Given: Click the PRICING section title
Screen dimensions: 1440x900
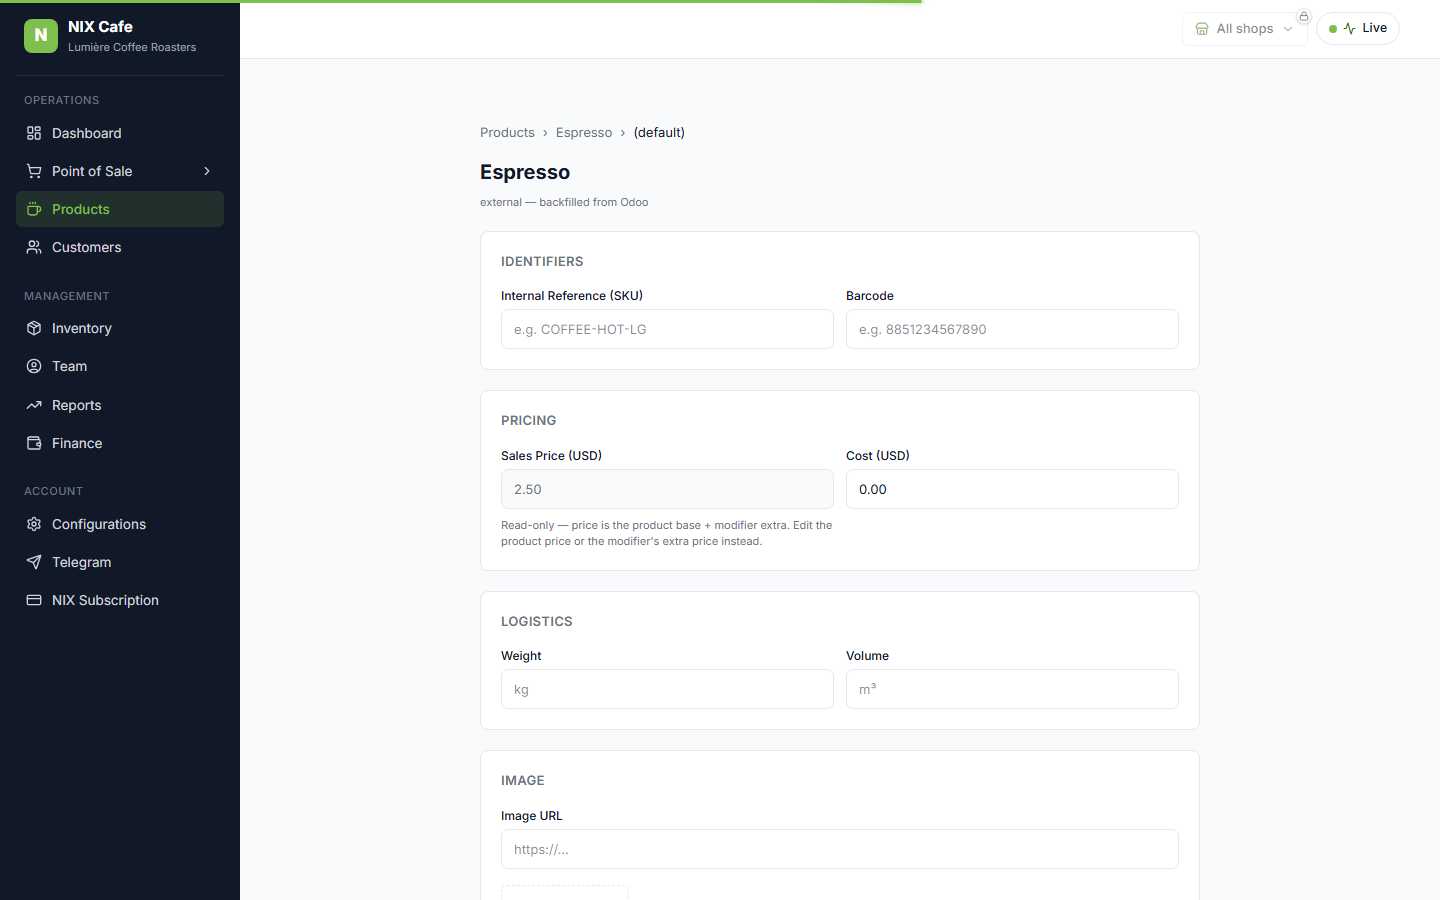Looking at the screenshot, I should (529, 420).
